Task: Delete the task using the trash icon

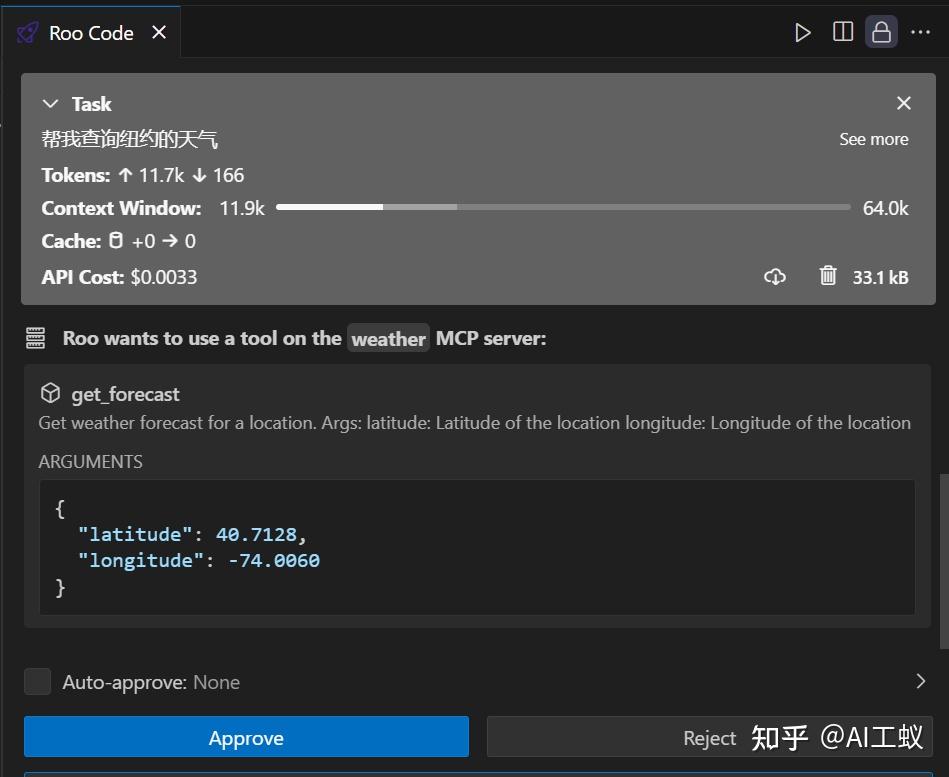Action: [828, 276]
